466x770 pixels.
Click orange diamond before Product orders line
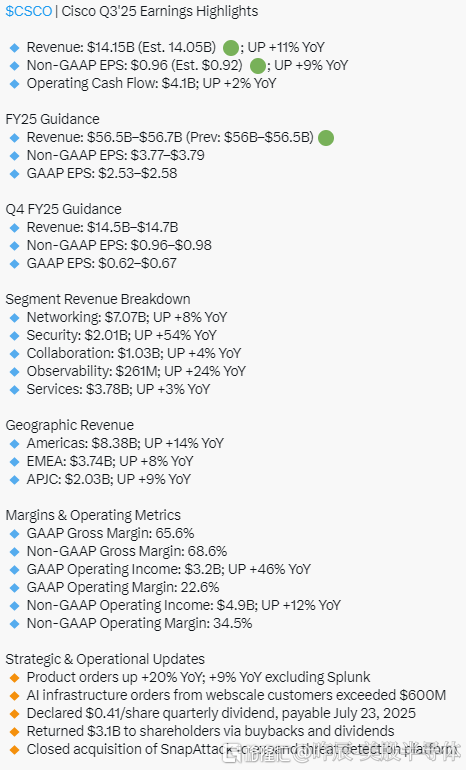(15, 678)
